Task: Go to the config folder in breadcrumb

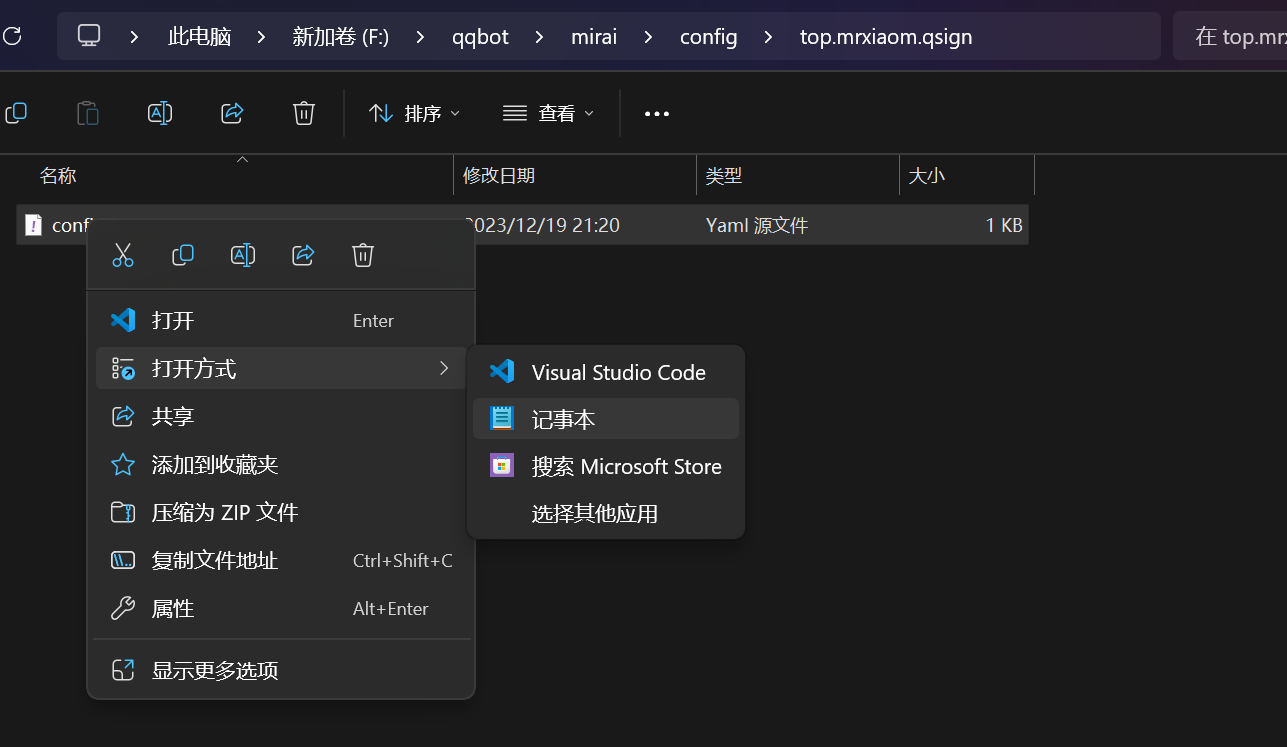Action: [709, 37]
